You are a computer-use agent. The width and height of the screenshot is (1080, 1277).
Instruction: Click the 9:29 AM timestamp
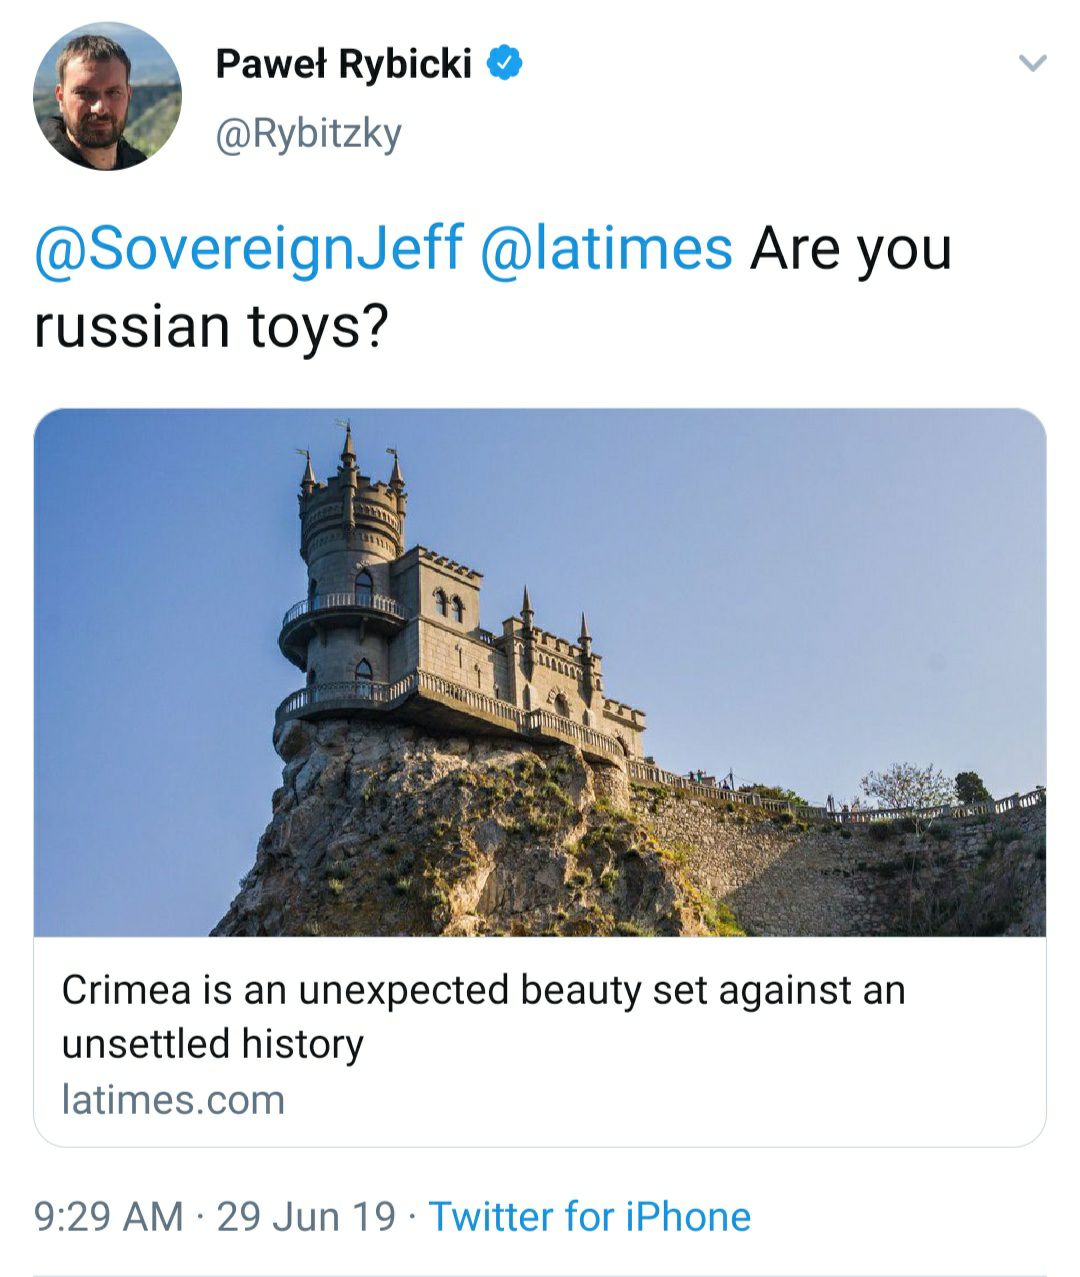tap(109, 1217)
